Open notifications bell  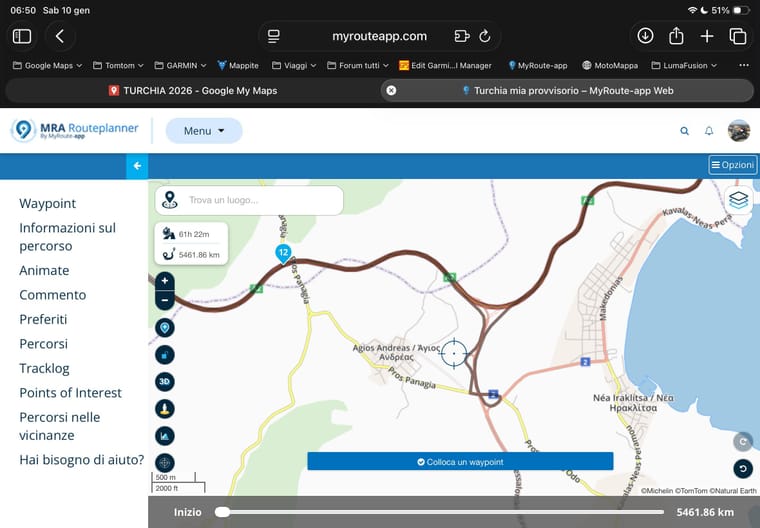click(x=709, y=131)
